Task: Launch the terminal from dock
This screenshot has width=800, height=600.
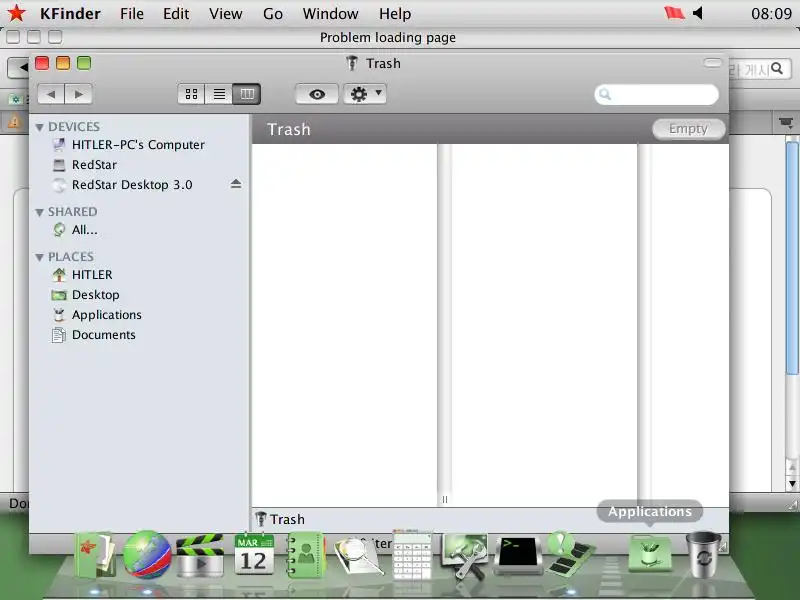Action: tap(517, 556)
